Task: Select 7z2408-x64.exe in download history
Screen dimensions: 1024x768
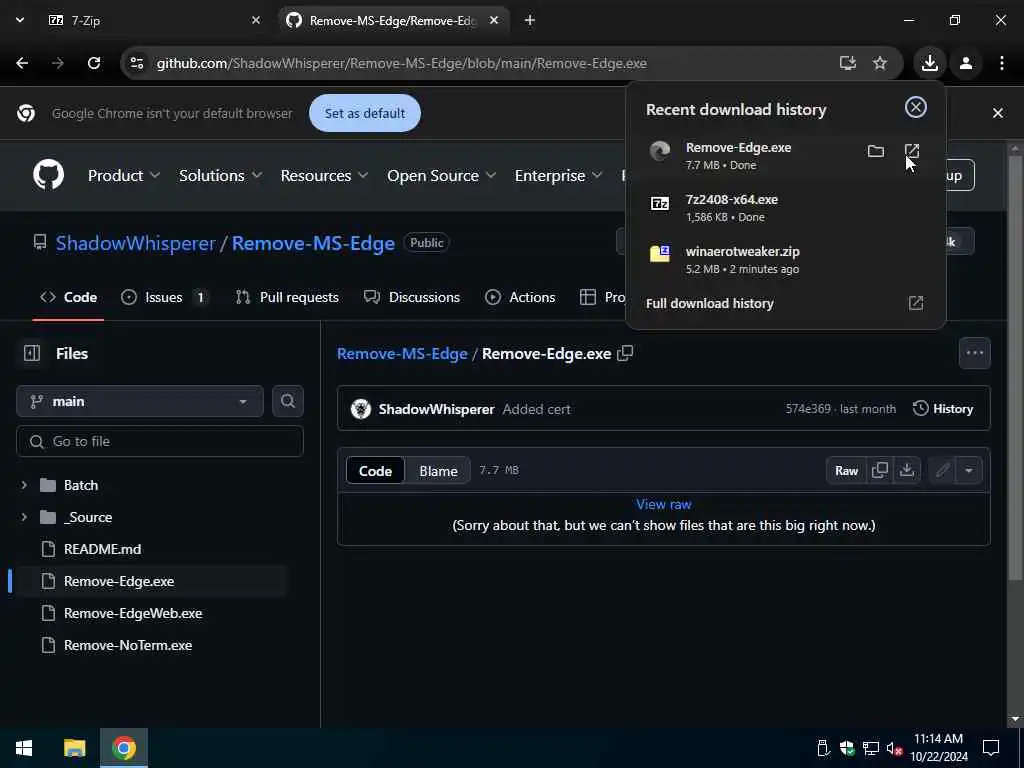Action: tap(785, 208)
